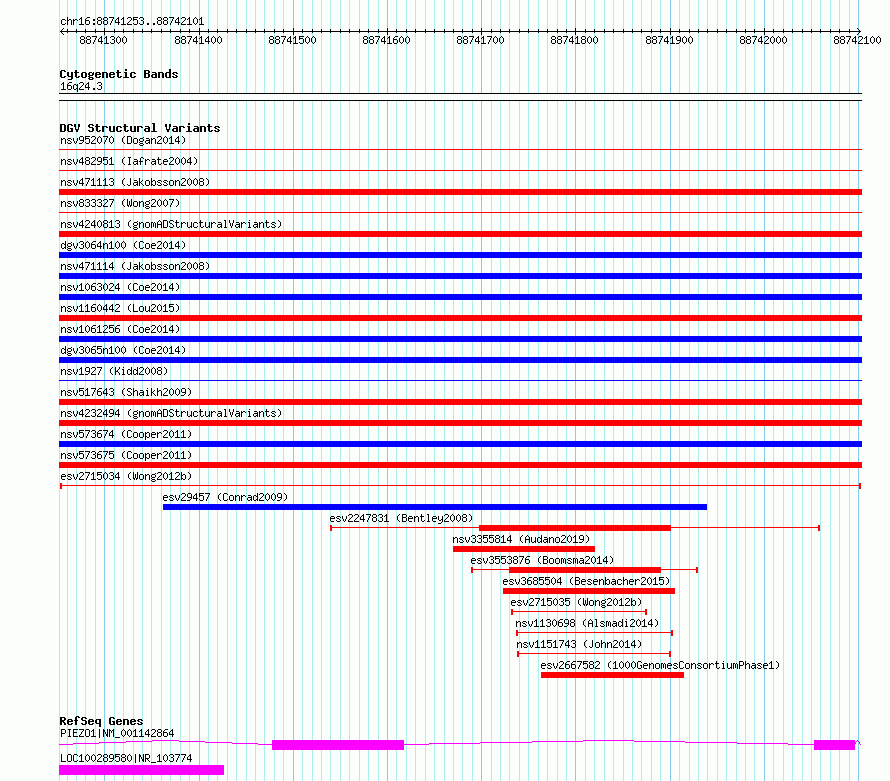Open variant esv2715034 (Wong2012b)
Image resolution: width=890 pixels, height=781 pixels.
click(126, 476)
